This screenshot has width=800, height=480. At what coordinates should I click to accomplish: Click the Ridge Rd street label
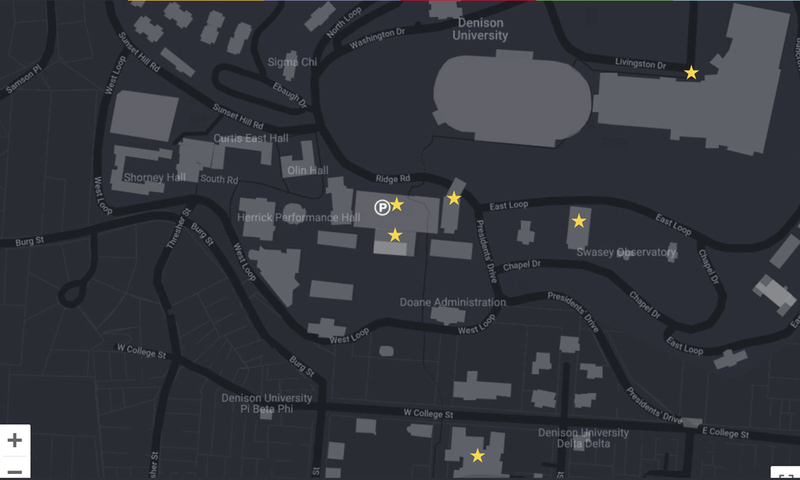coord(393,179)
